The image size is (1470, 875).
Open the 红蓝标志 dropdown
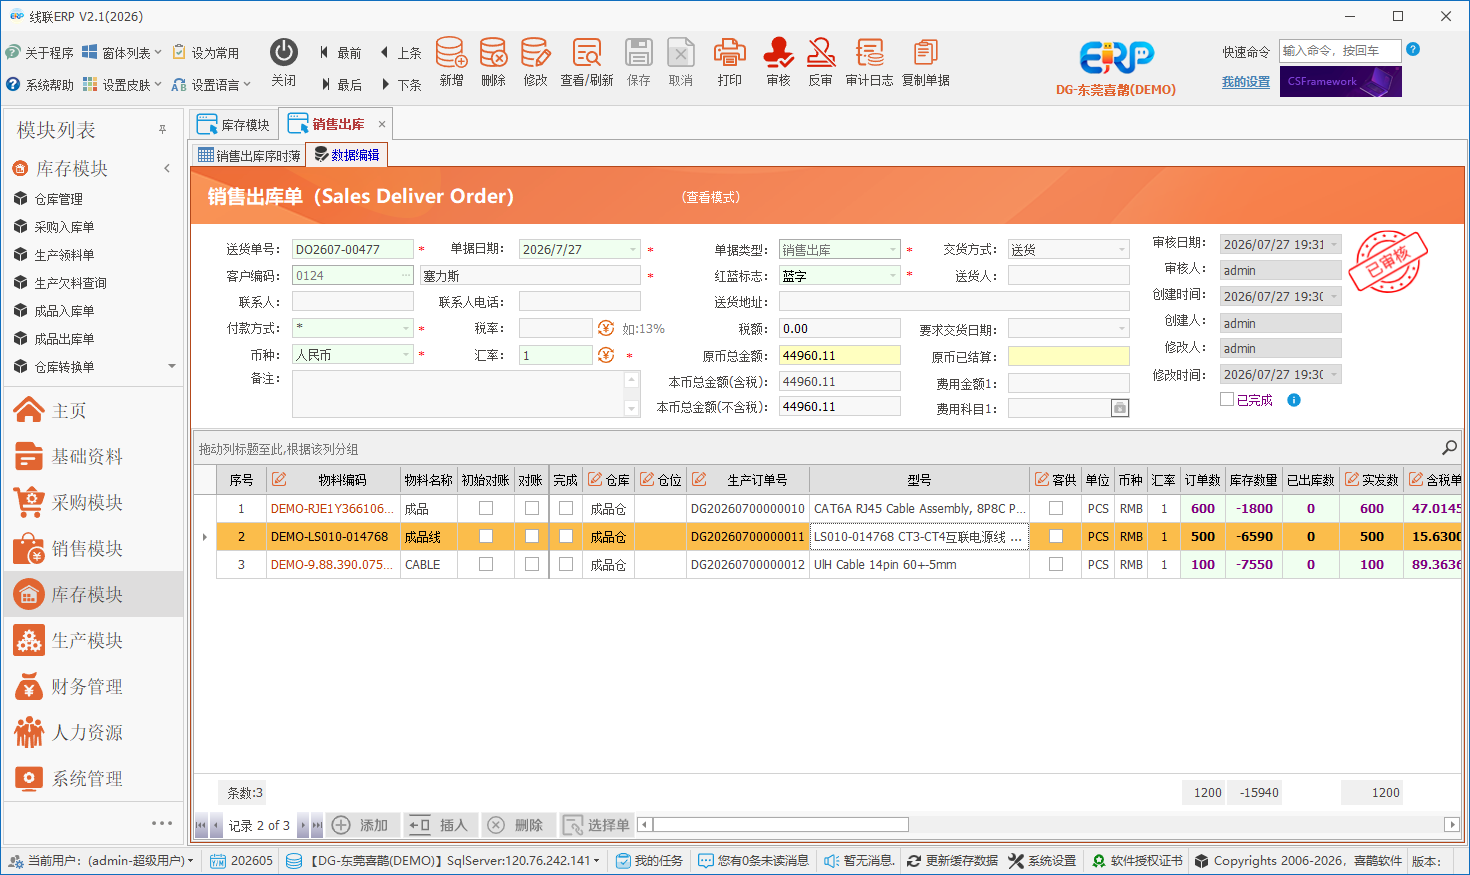pyautogui.click(x=893, y=275)
